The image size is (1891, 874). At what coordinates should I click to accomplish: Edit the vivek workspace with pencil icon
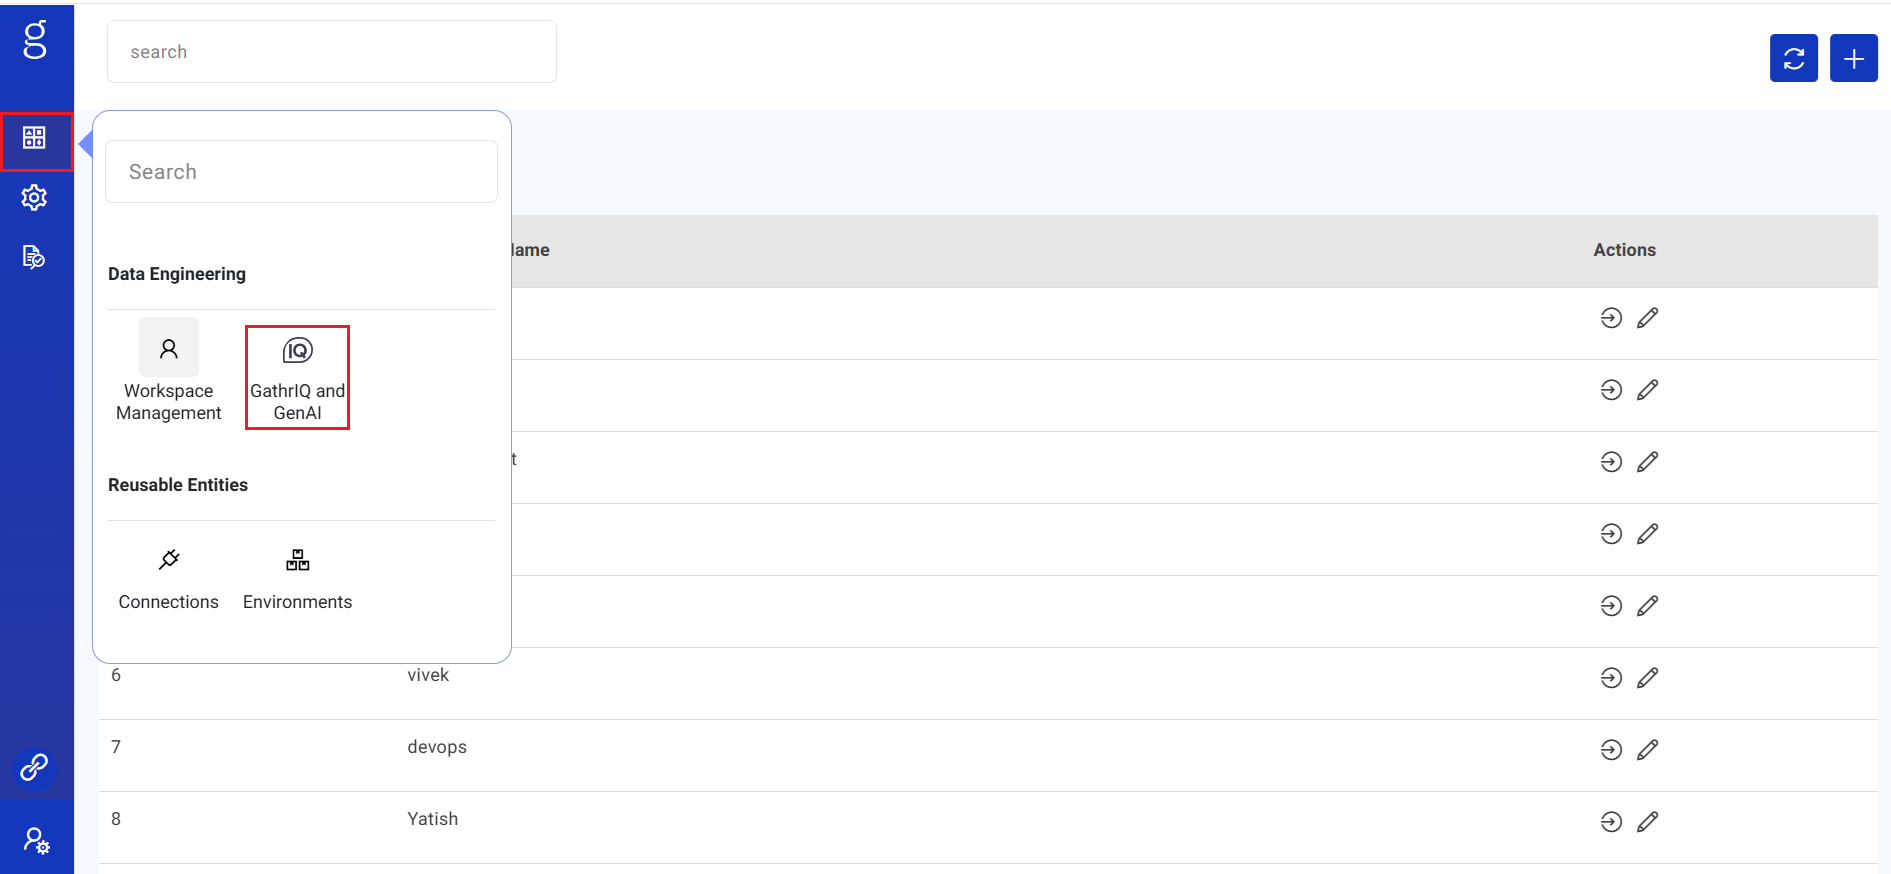pyautogui.click(x=1647, y=678)
